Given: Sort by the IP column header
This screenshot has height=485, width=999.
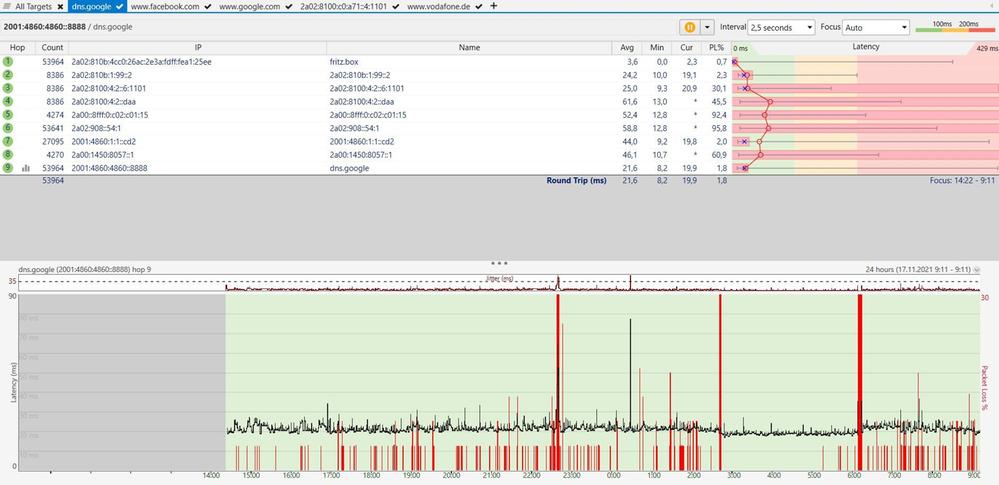Looking at the screenshot, I should pyautogui.click(x=198, y=47).
